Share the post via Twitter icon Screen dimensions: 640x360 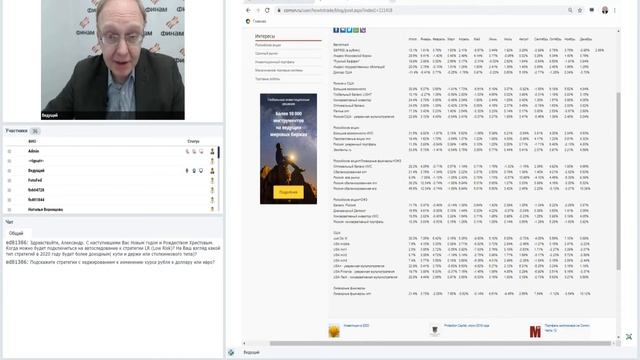click(x=349, y=30)
